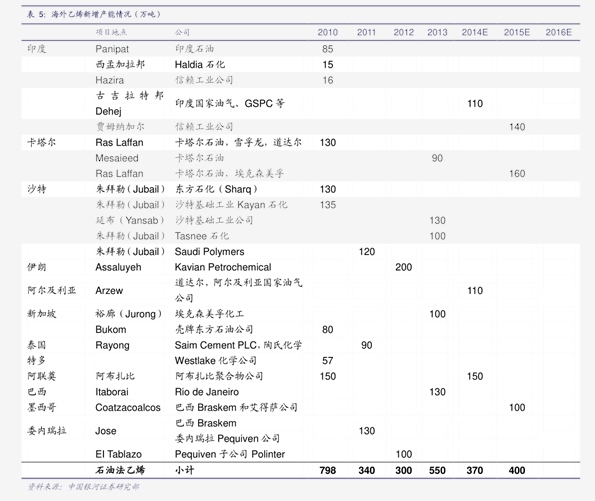Click the Arzew location cell
This screenshot has width=595, height=501.
pyautogui.click(x=109, y=291)
